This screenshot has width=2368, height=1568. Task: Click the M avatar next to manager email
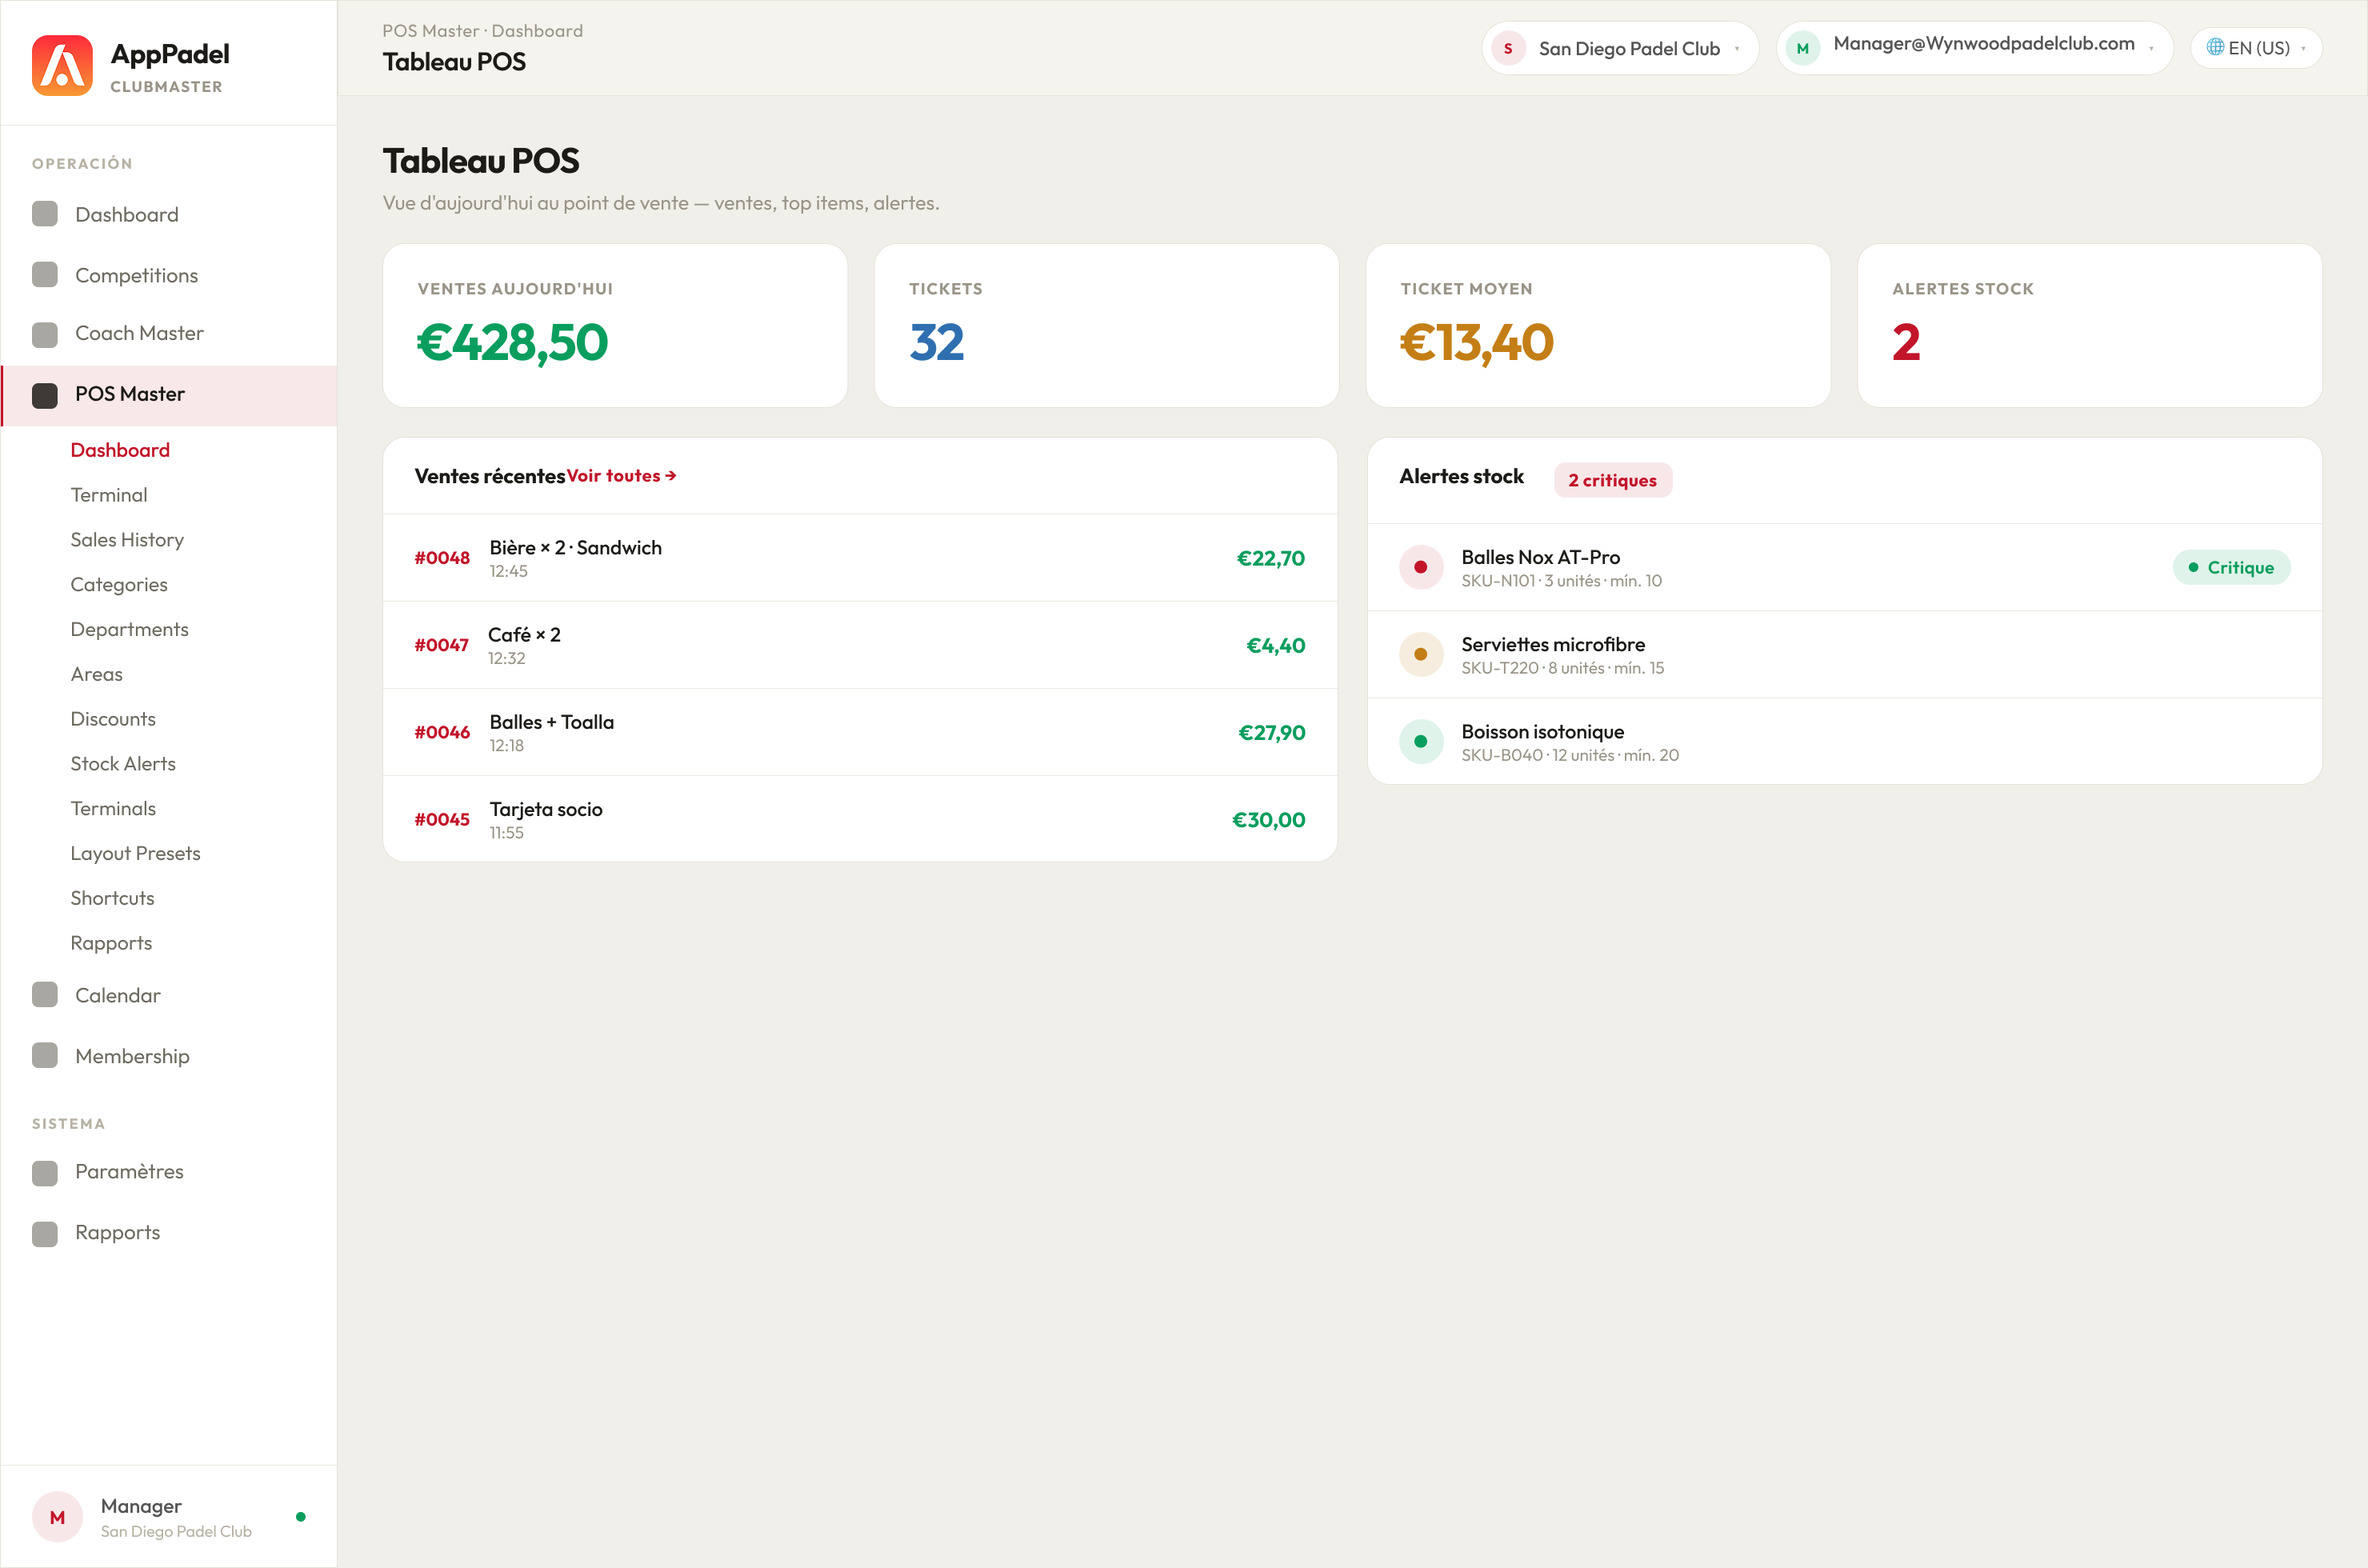click(x=1803, y=48)
